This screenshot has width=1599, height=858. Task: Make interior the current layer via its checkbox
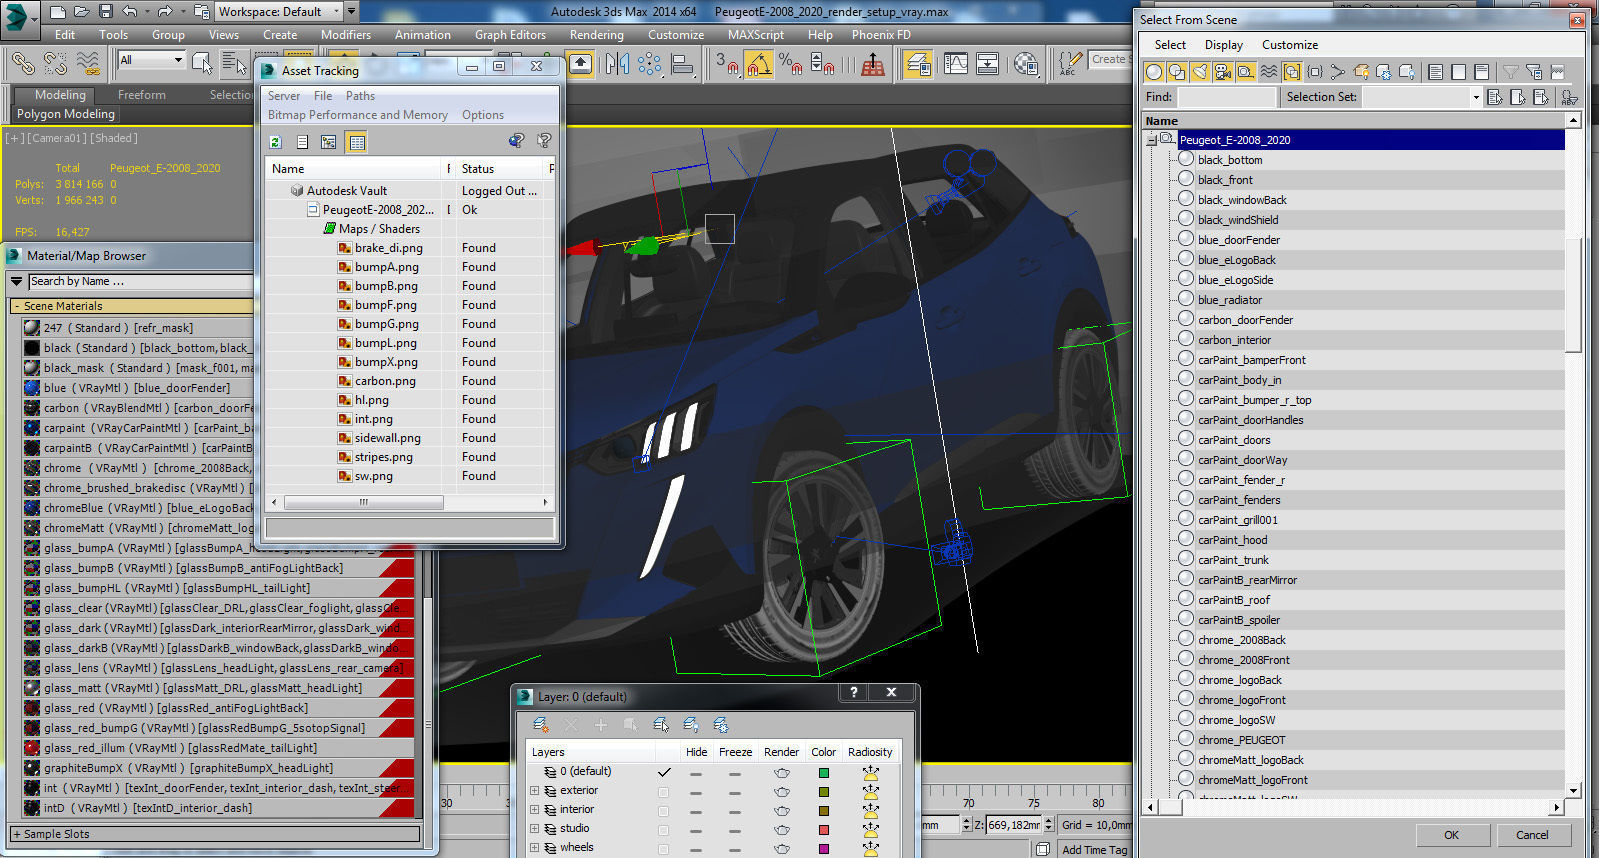tap(663, 810)
